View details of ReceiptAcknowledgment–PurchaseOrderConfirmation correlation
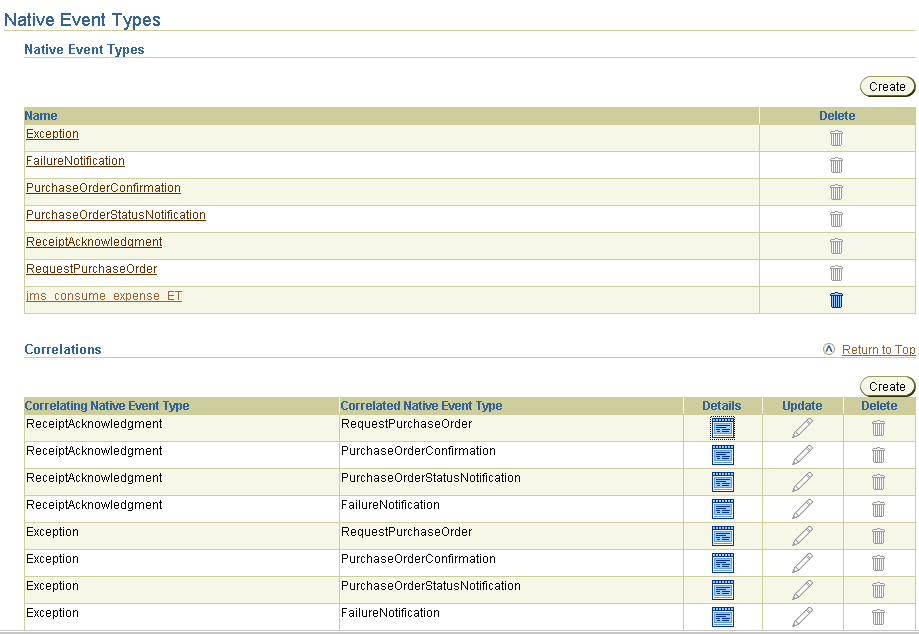The image size is (919, 634). [x=723, y=455]
